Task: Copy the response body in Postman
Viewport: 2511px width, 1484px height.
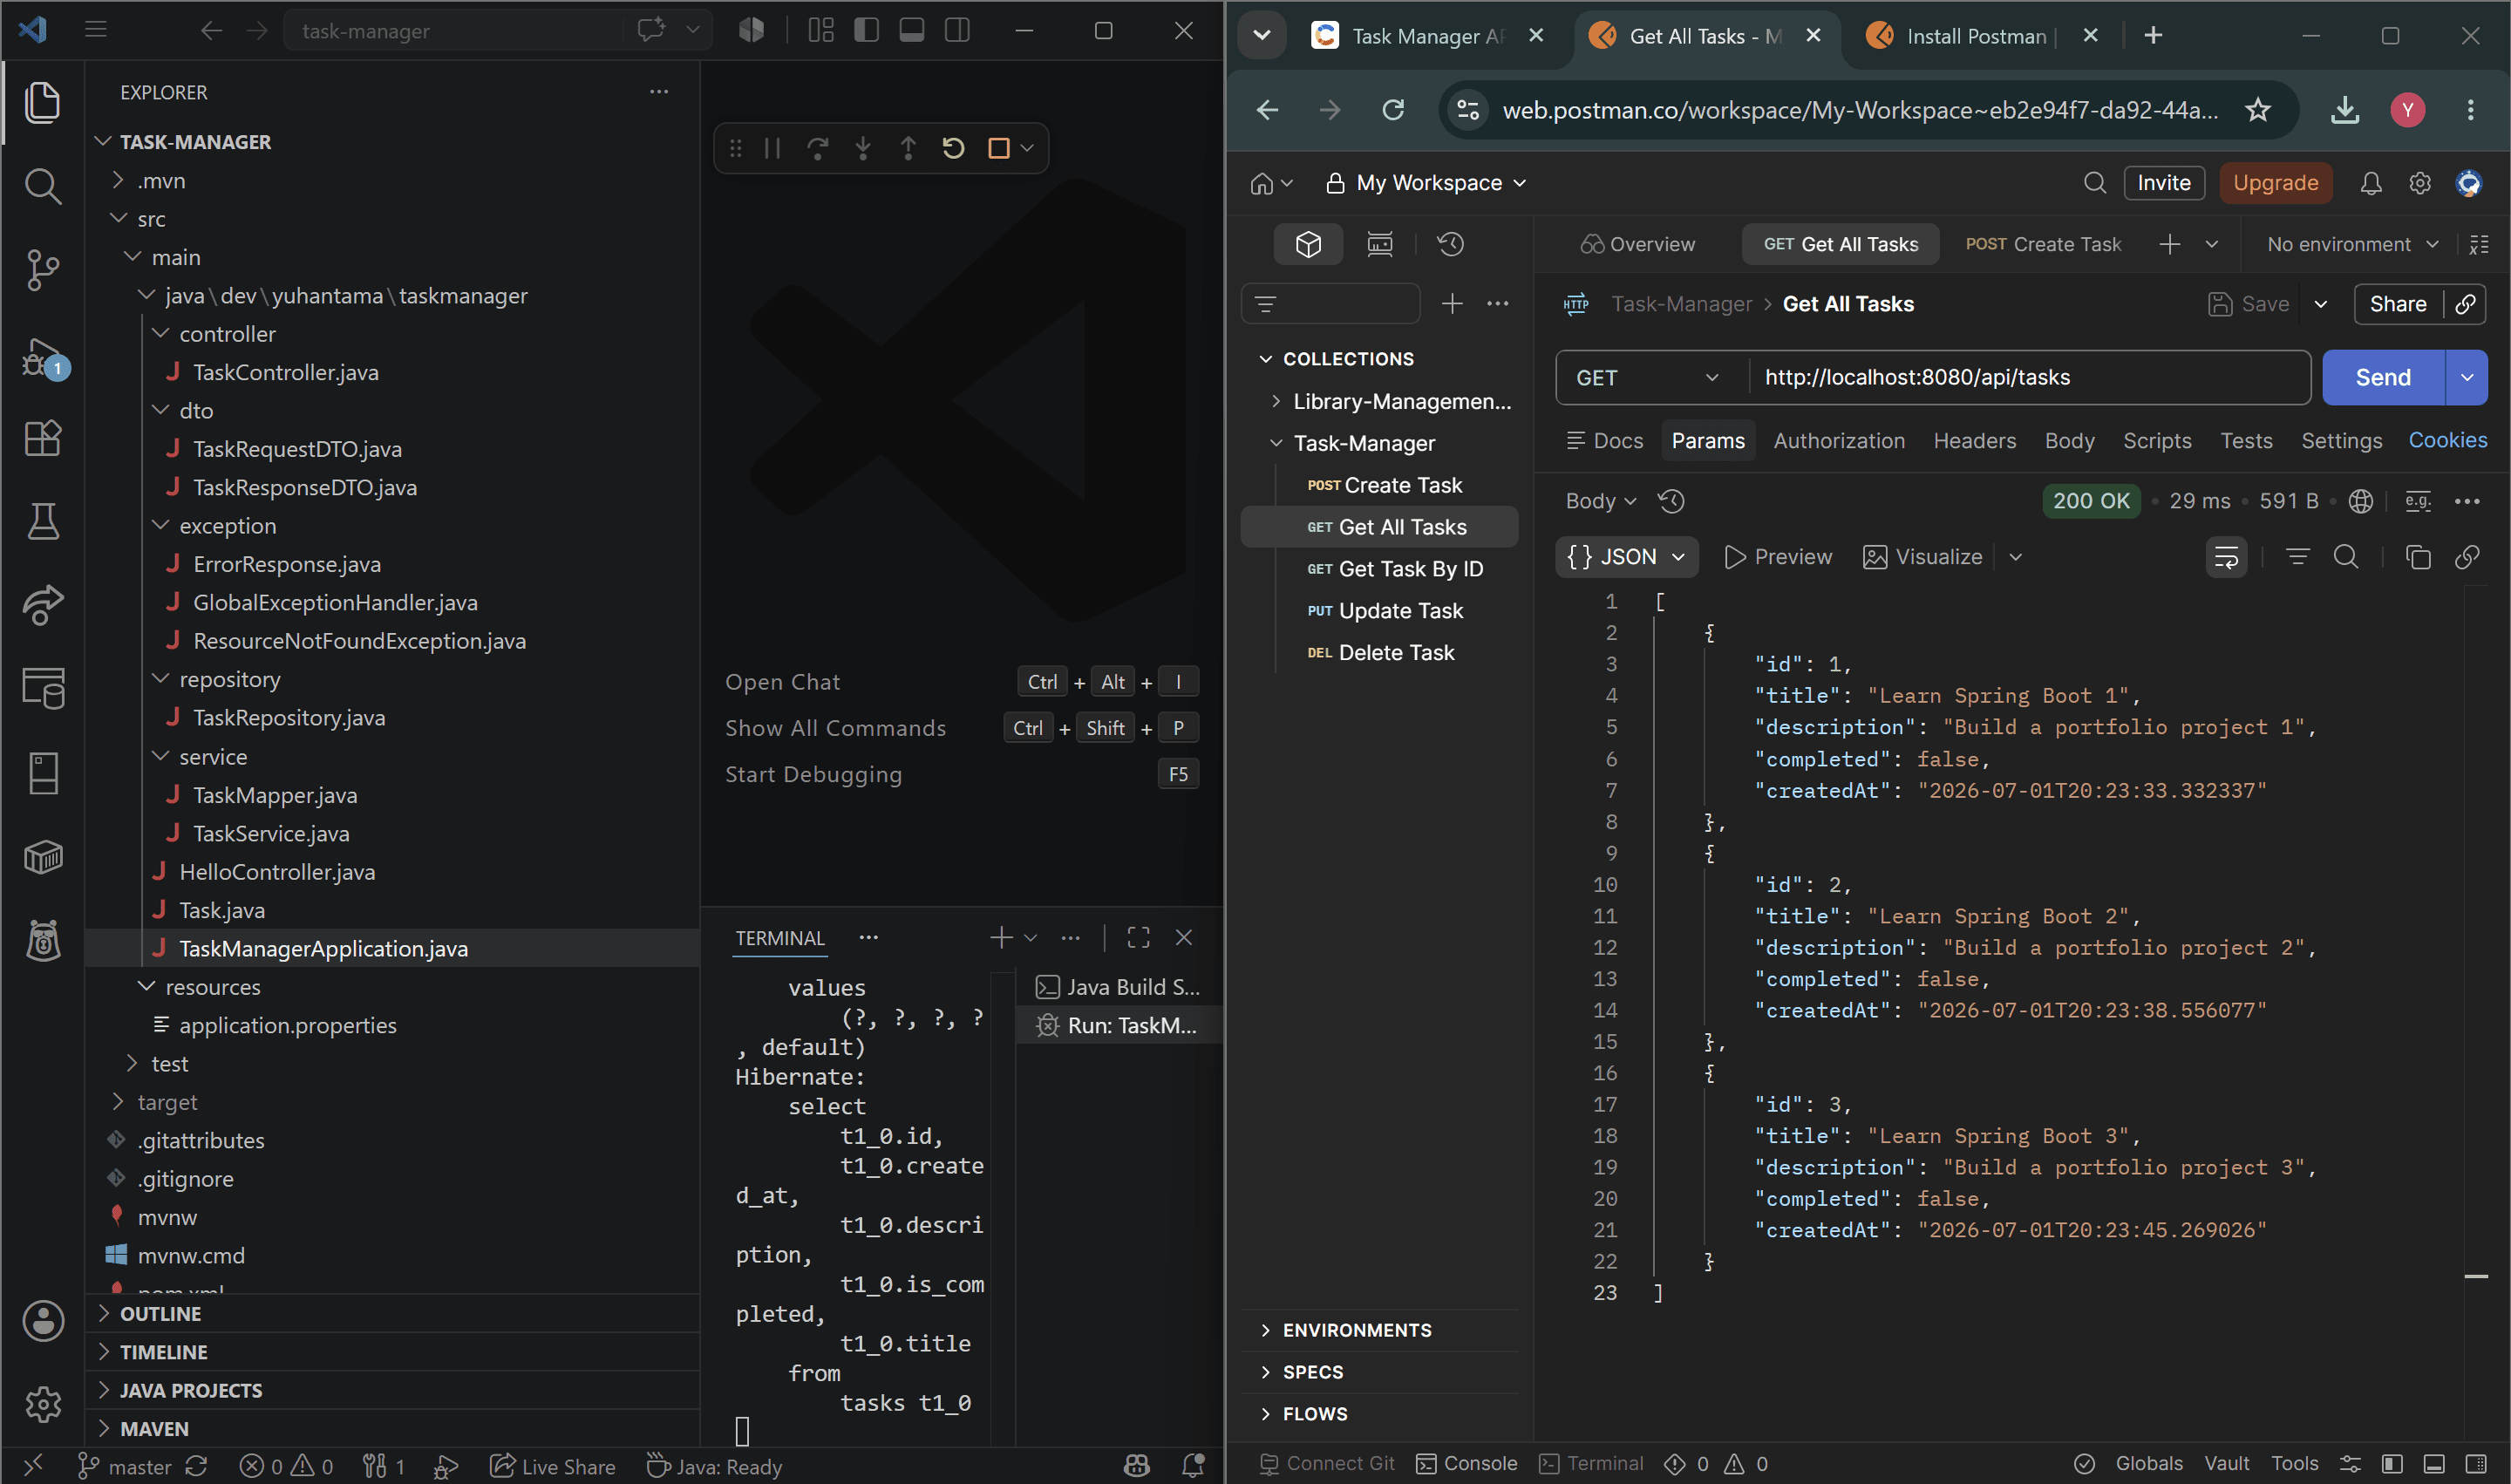Action: [x=2417, y=557]
